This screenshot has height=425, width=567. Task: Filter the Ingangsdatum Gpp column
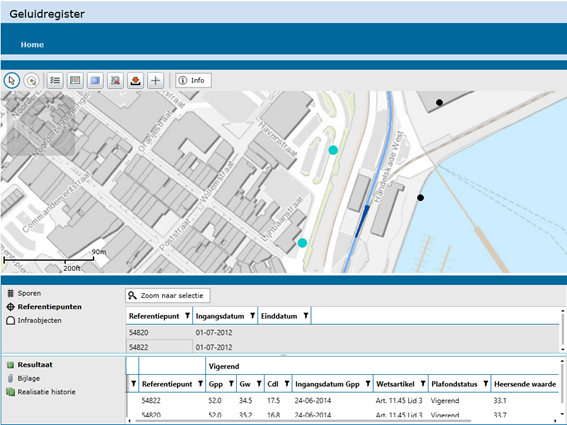[368, 384]
